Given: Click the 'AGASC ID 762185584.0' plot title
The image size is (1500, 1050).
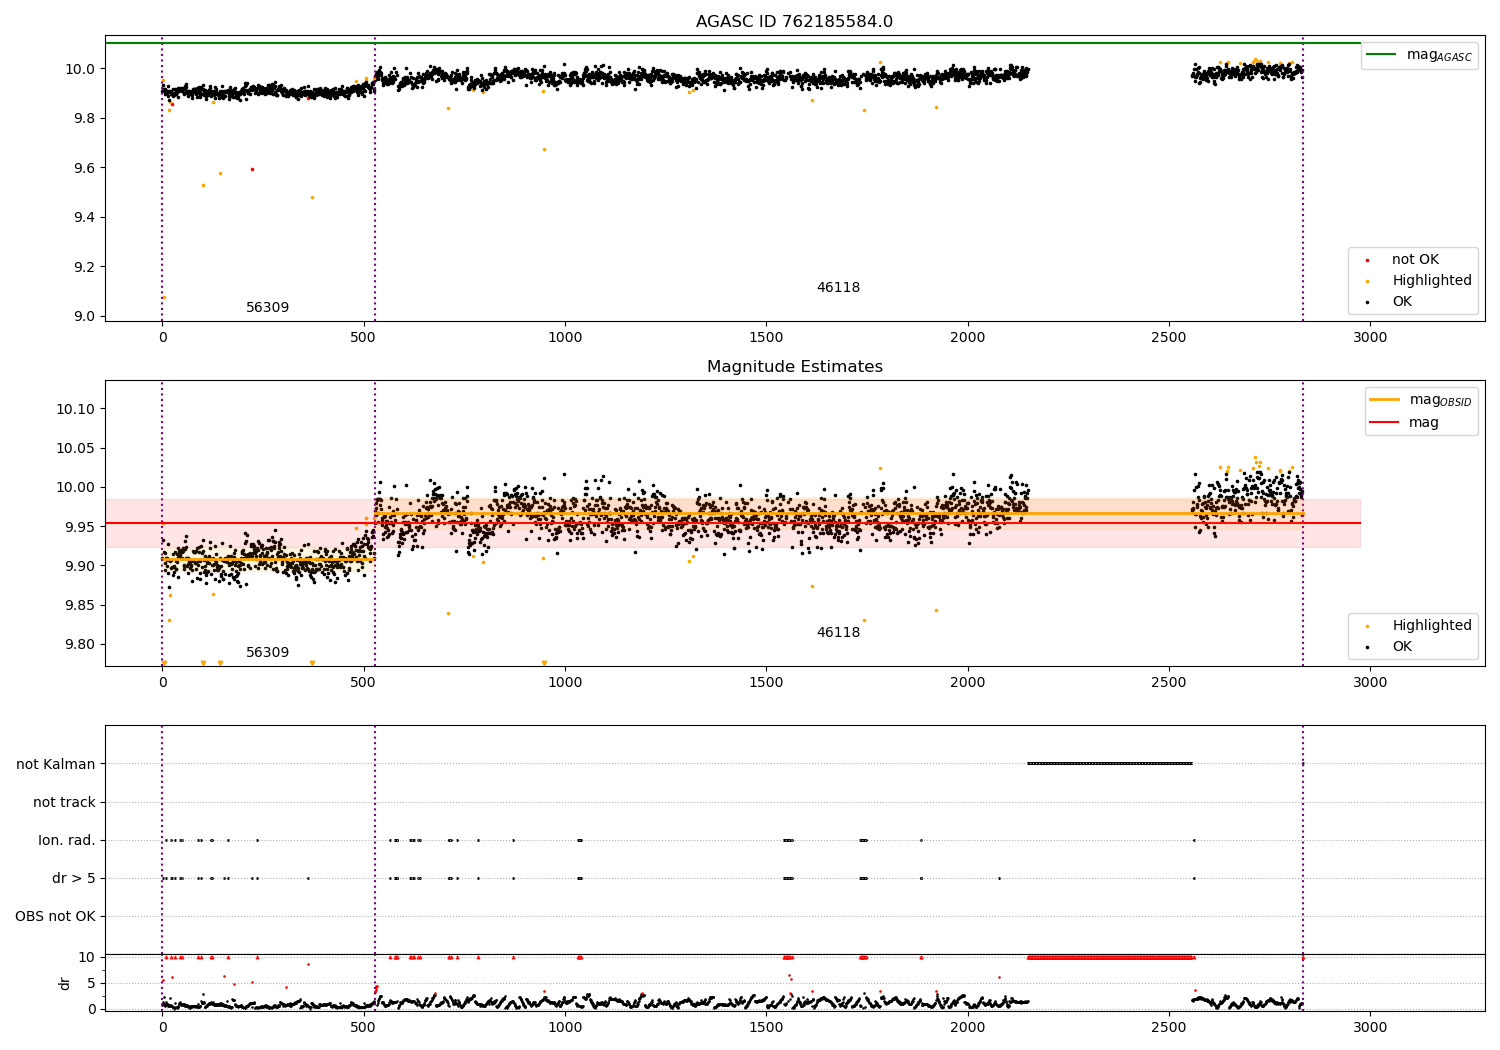Looking at the screenshot, I should click(794, 22).
